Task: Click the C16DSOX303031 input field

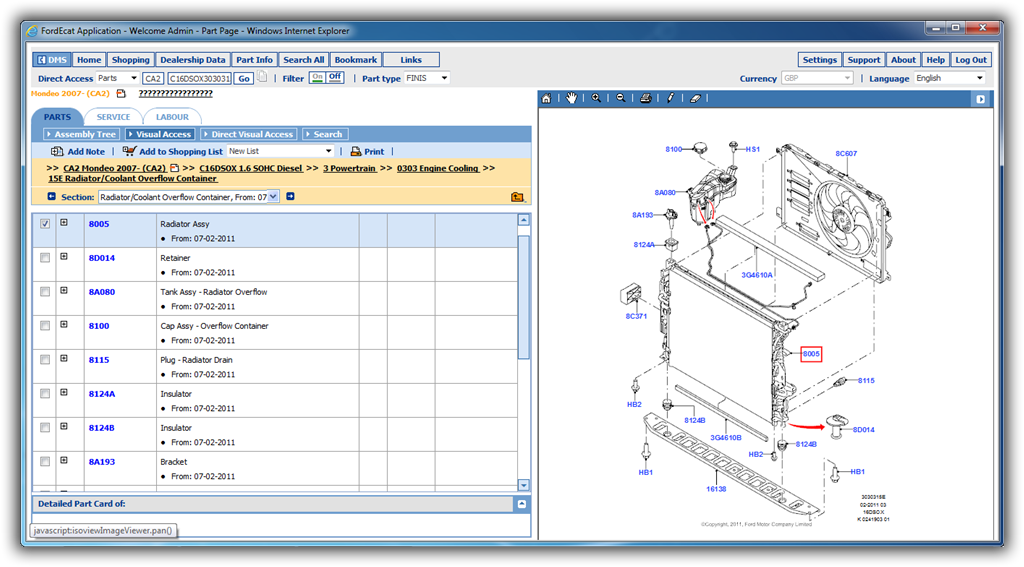Action: (x=200, y=78)
